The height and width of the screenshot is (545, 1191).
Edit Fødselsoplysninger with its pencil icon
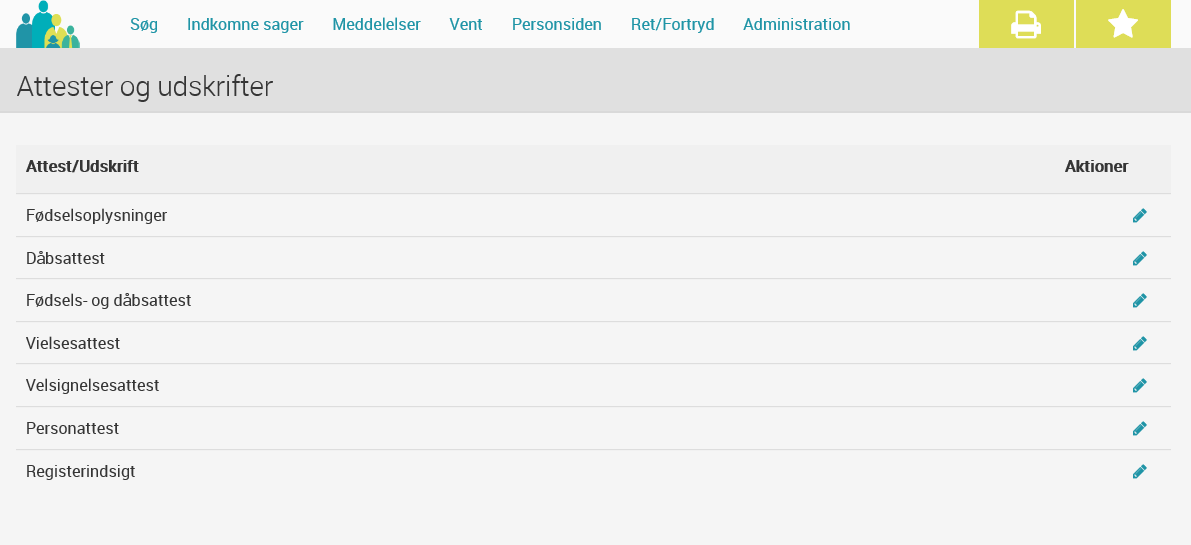point(1139,216)
